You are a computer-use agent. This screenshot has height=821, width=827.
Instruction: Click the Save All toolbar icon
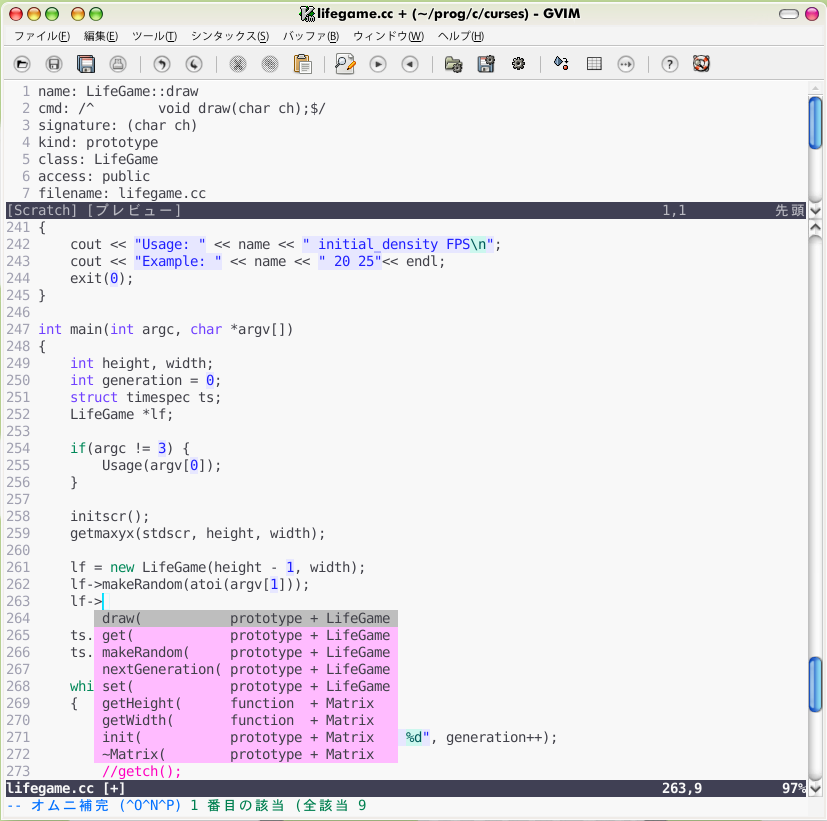[x=86, y=64]
